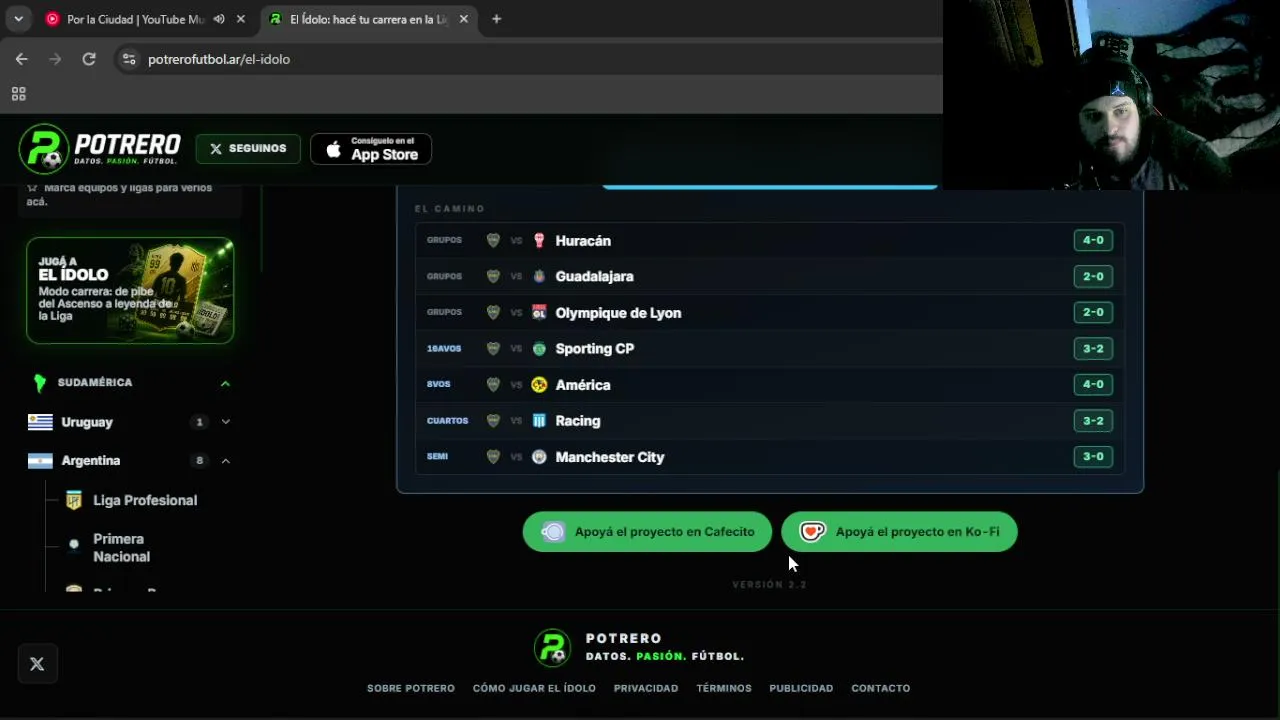Open Primera Nacional league
The image size is (1280, 720).
121,548
